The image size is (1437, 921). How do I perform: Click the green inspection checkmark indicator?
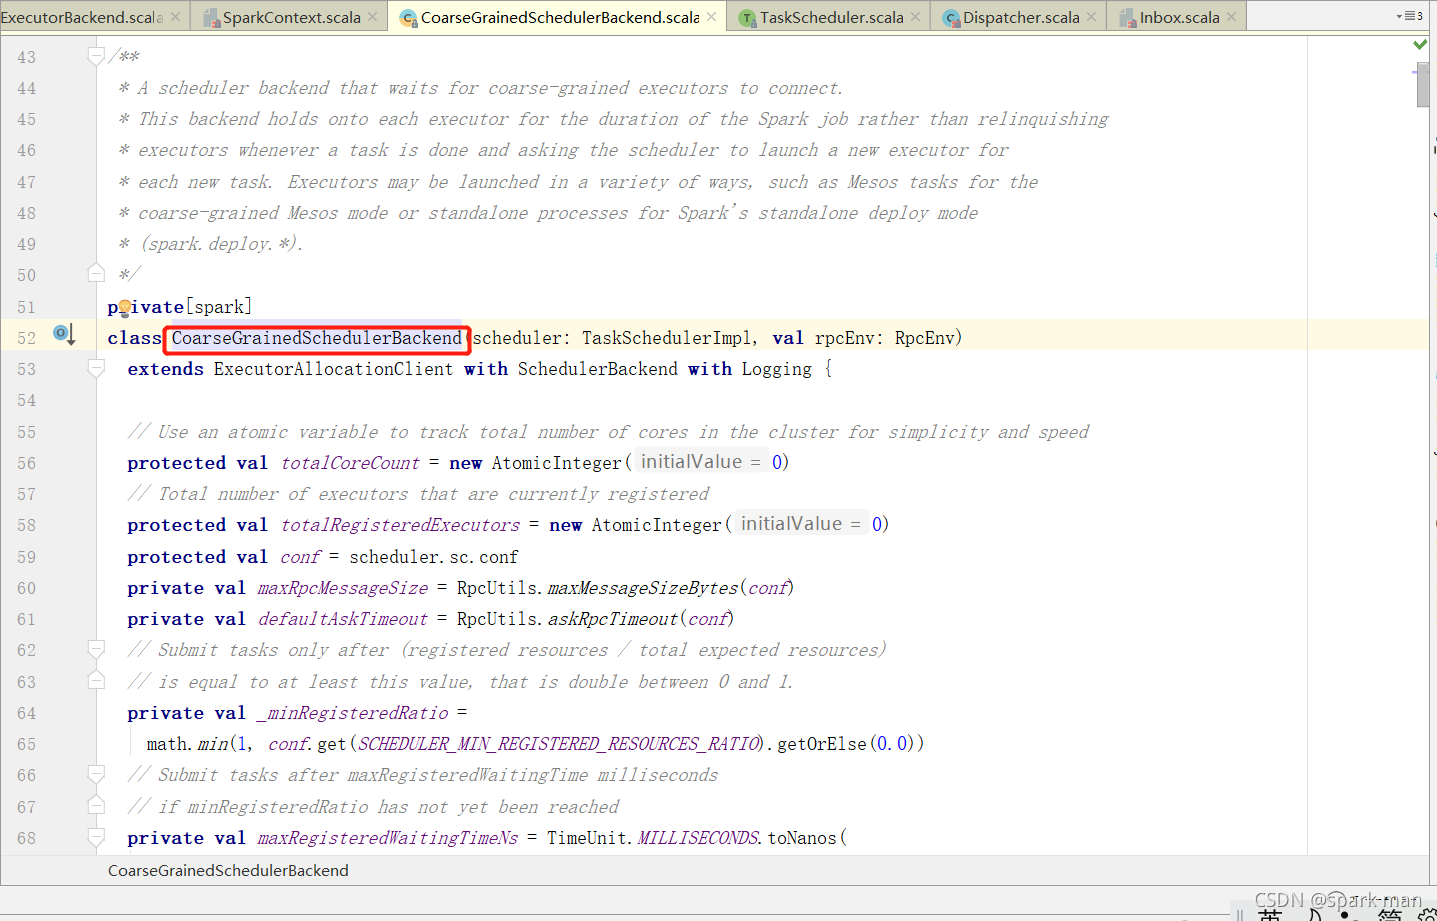pos(1420,44)
